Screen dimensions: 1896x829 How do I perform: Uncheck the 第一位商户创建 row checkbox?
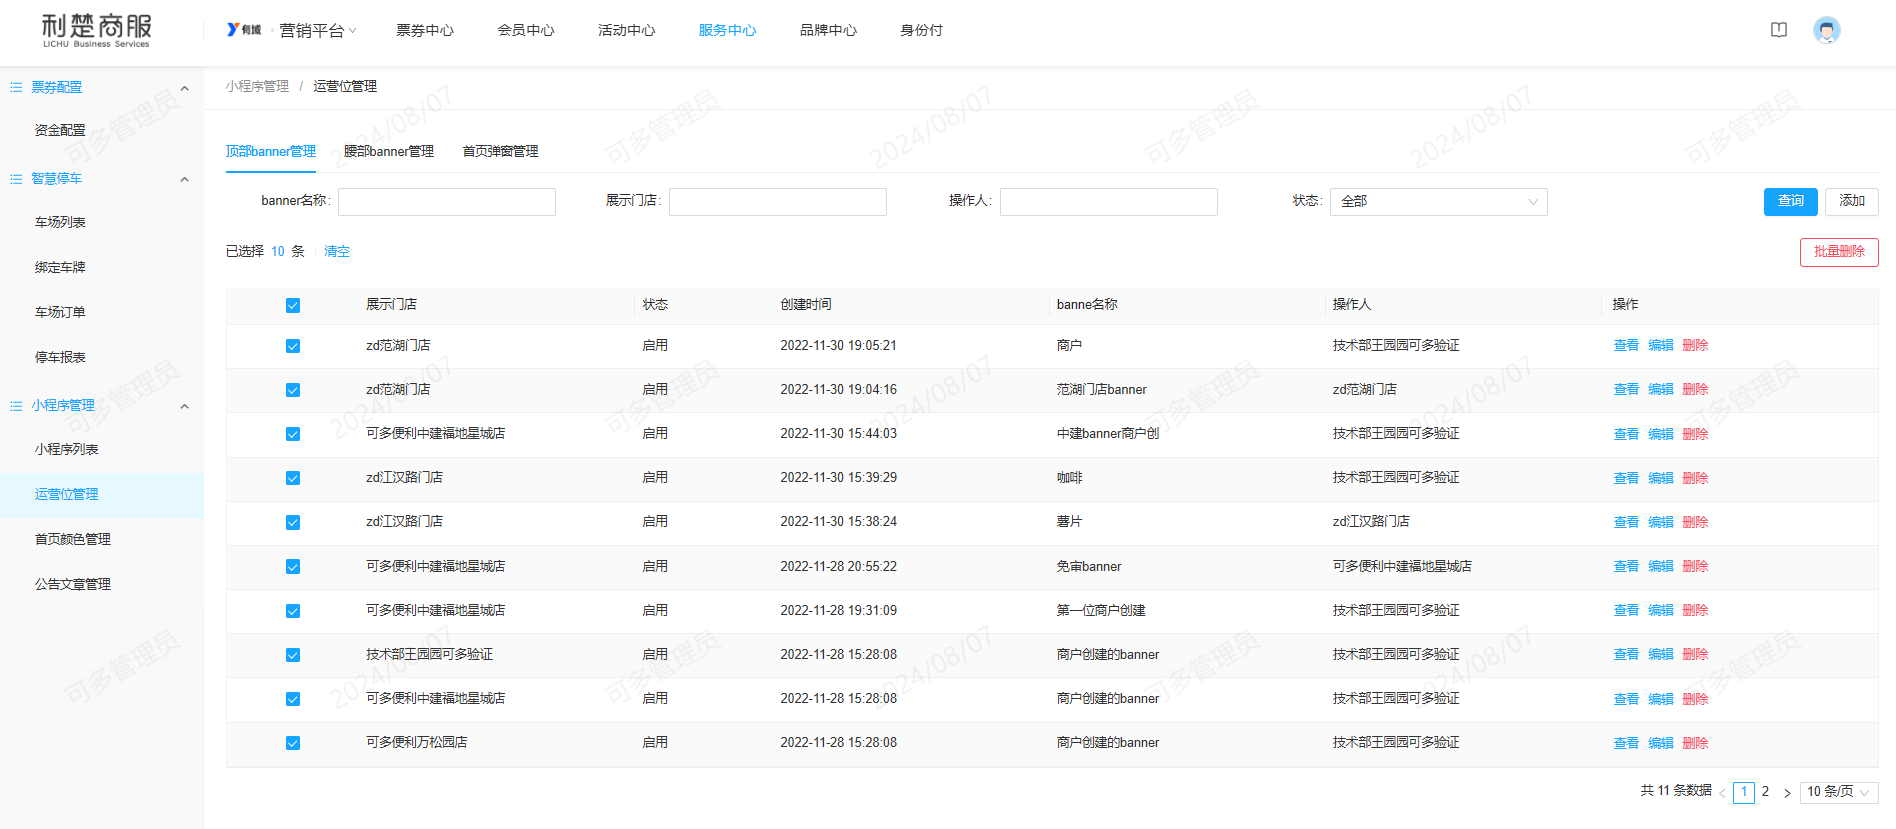click(x=293, y=611)
